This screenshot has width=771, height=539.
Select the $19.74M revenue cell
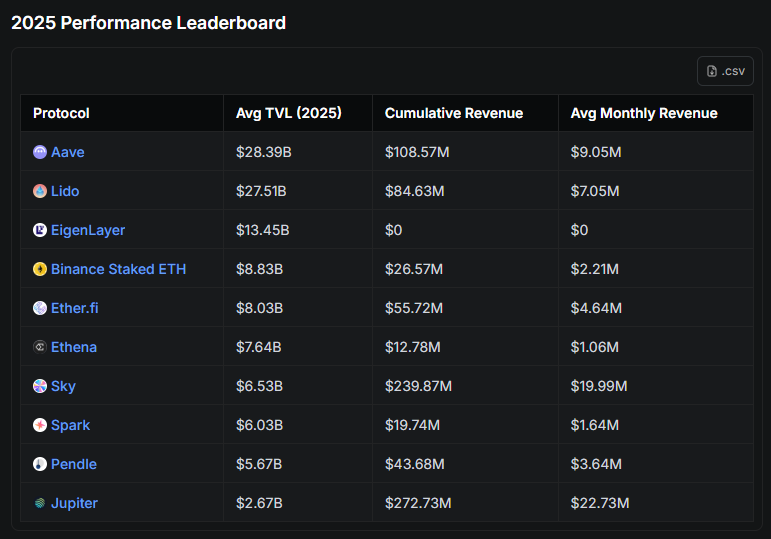465,425
